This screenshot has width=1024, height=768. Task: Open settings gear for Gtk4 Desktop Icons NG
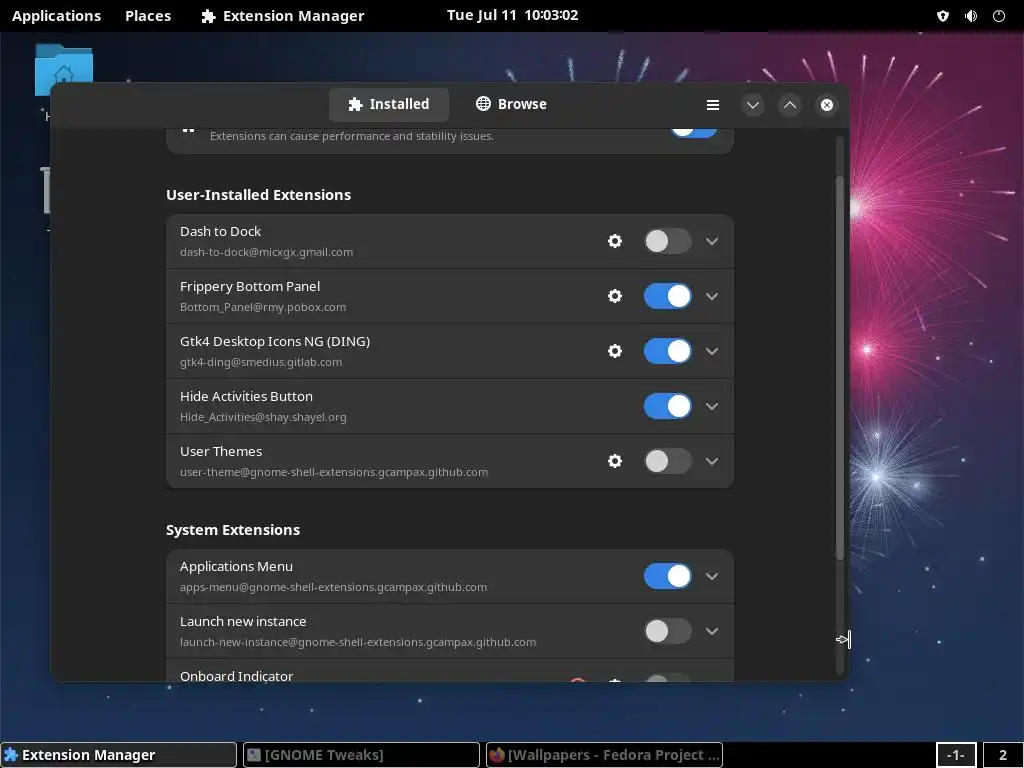pos(615,351)
